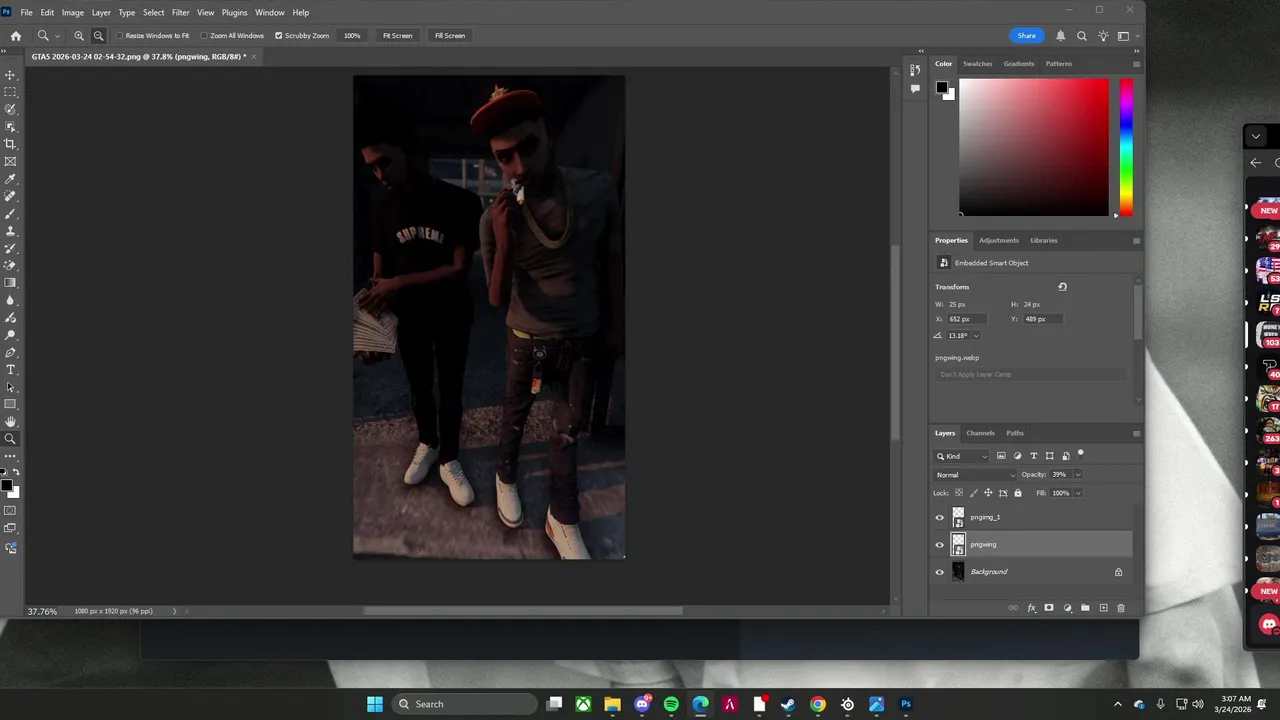Image resolution: width=1280 pixels, height=720 pixels.
Task: Open the Normal blend mode dropdown
Action: (975, 475)
